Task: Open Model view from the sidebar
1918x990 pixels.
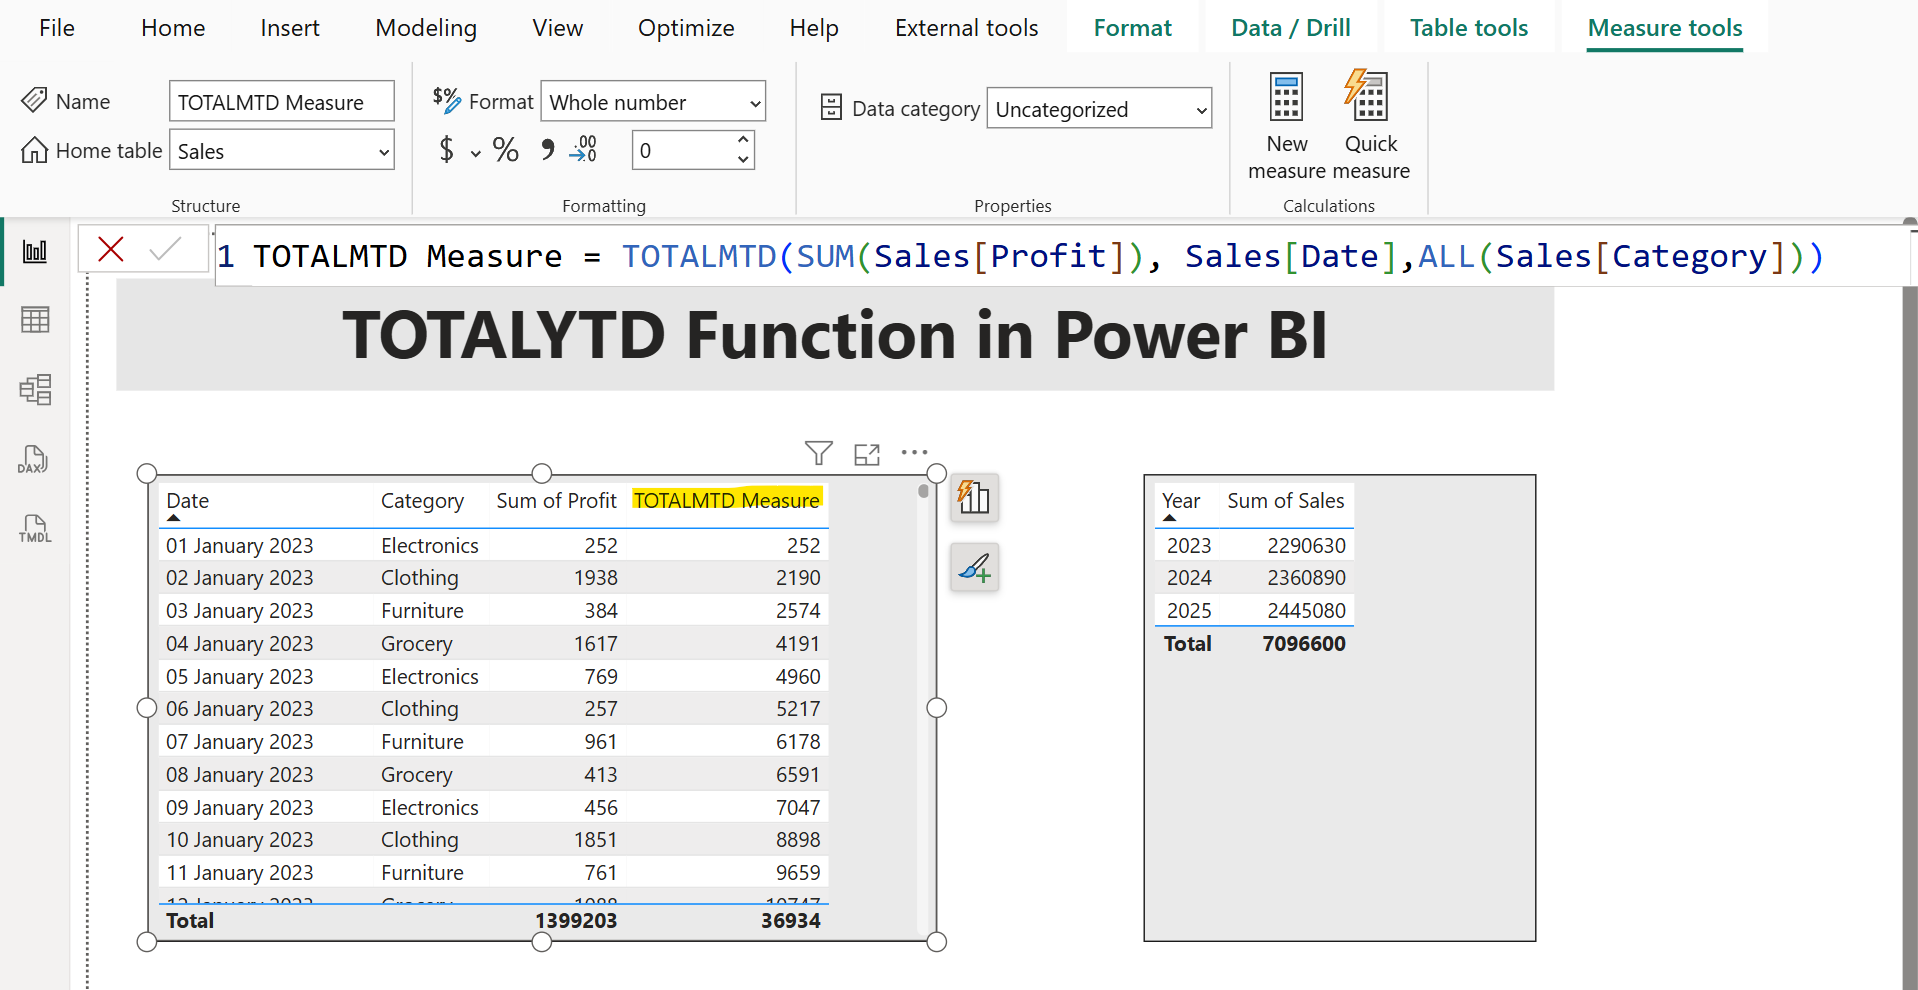Action: [35, 390]
